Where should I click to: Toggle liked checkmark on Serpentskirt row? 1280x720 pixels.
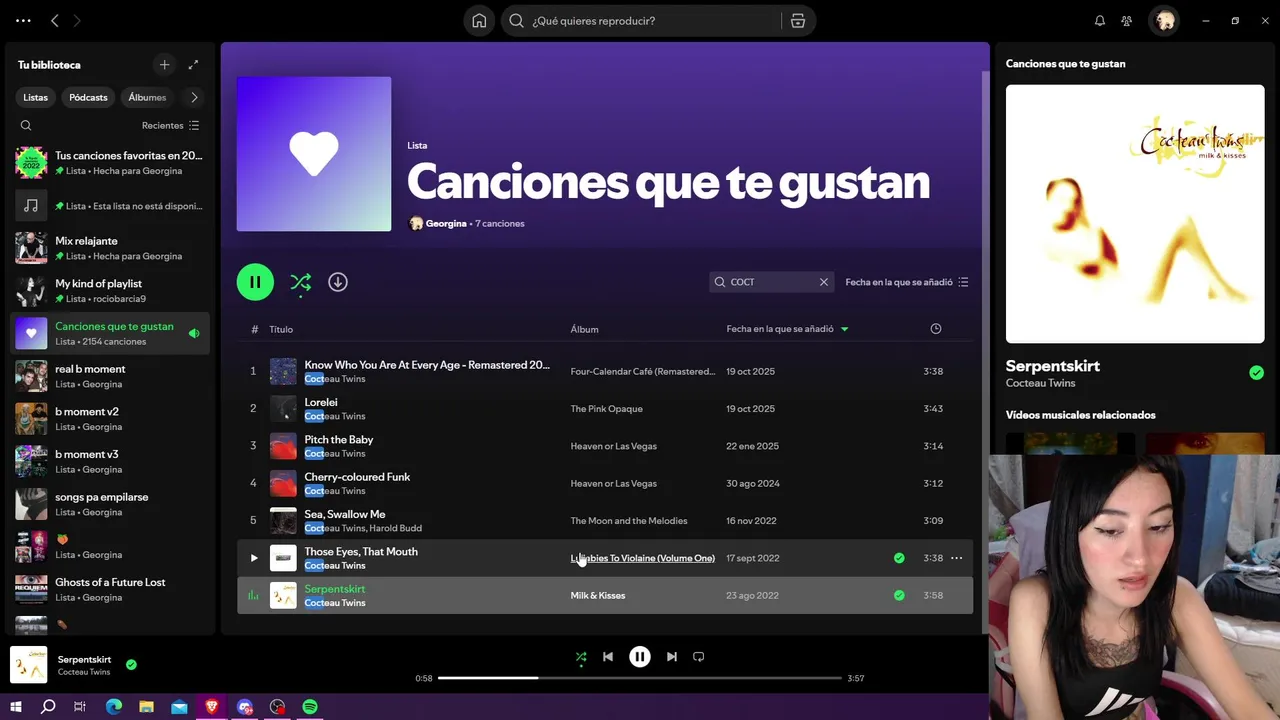click(x=899, y=595)
